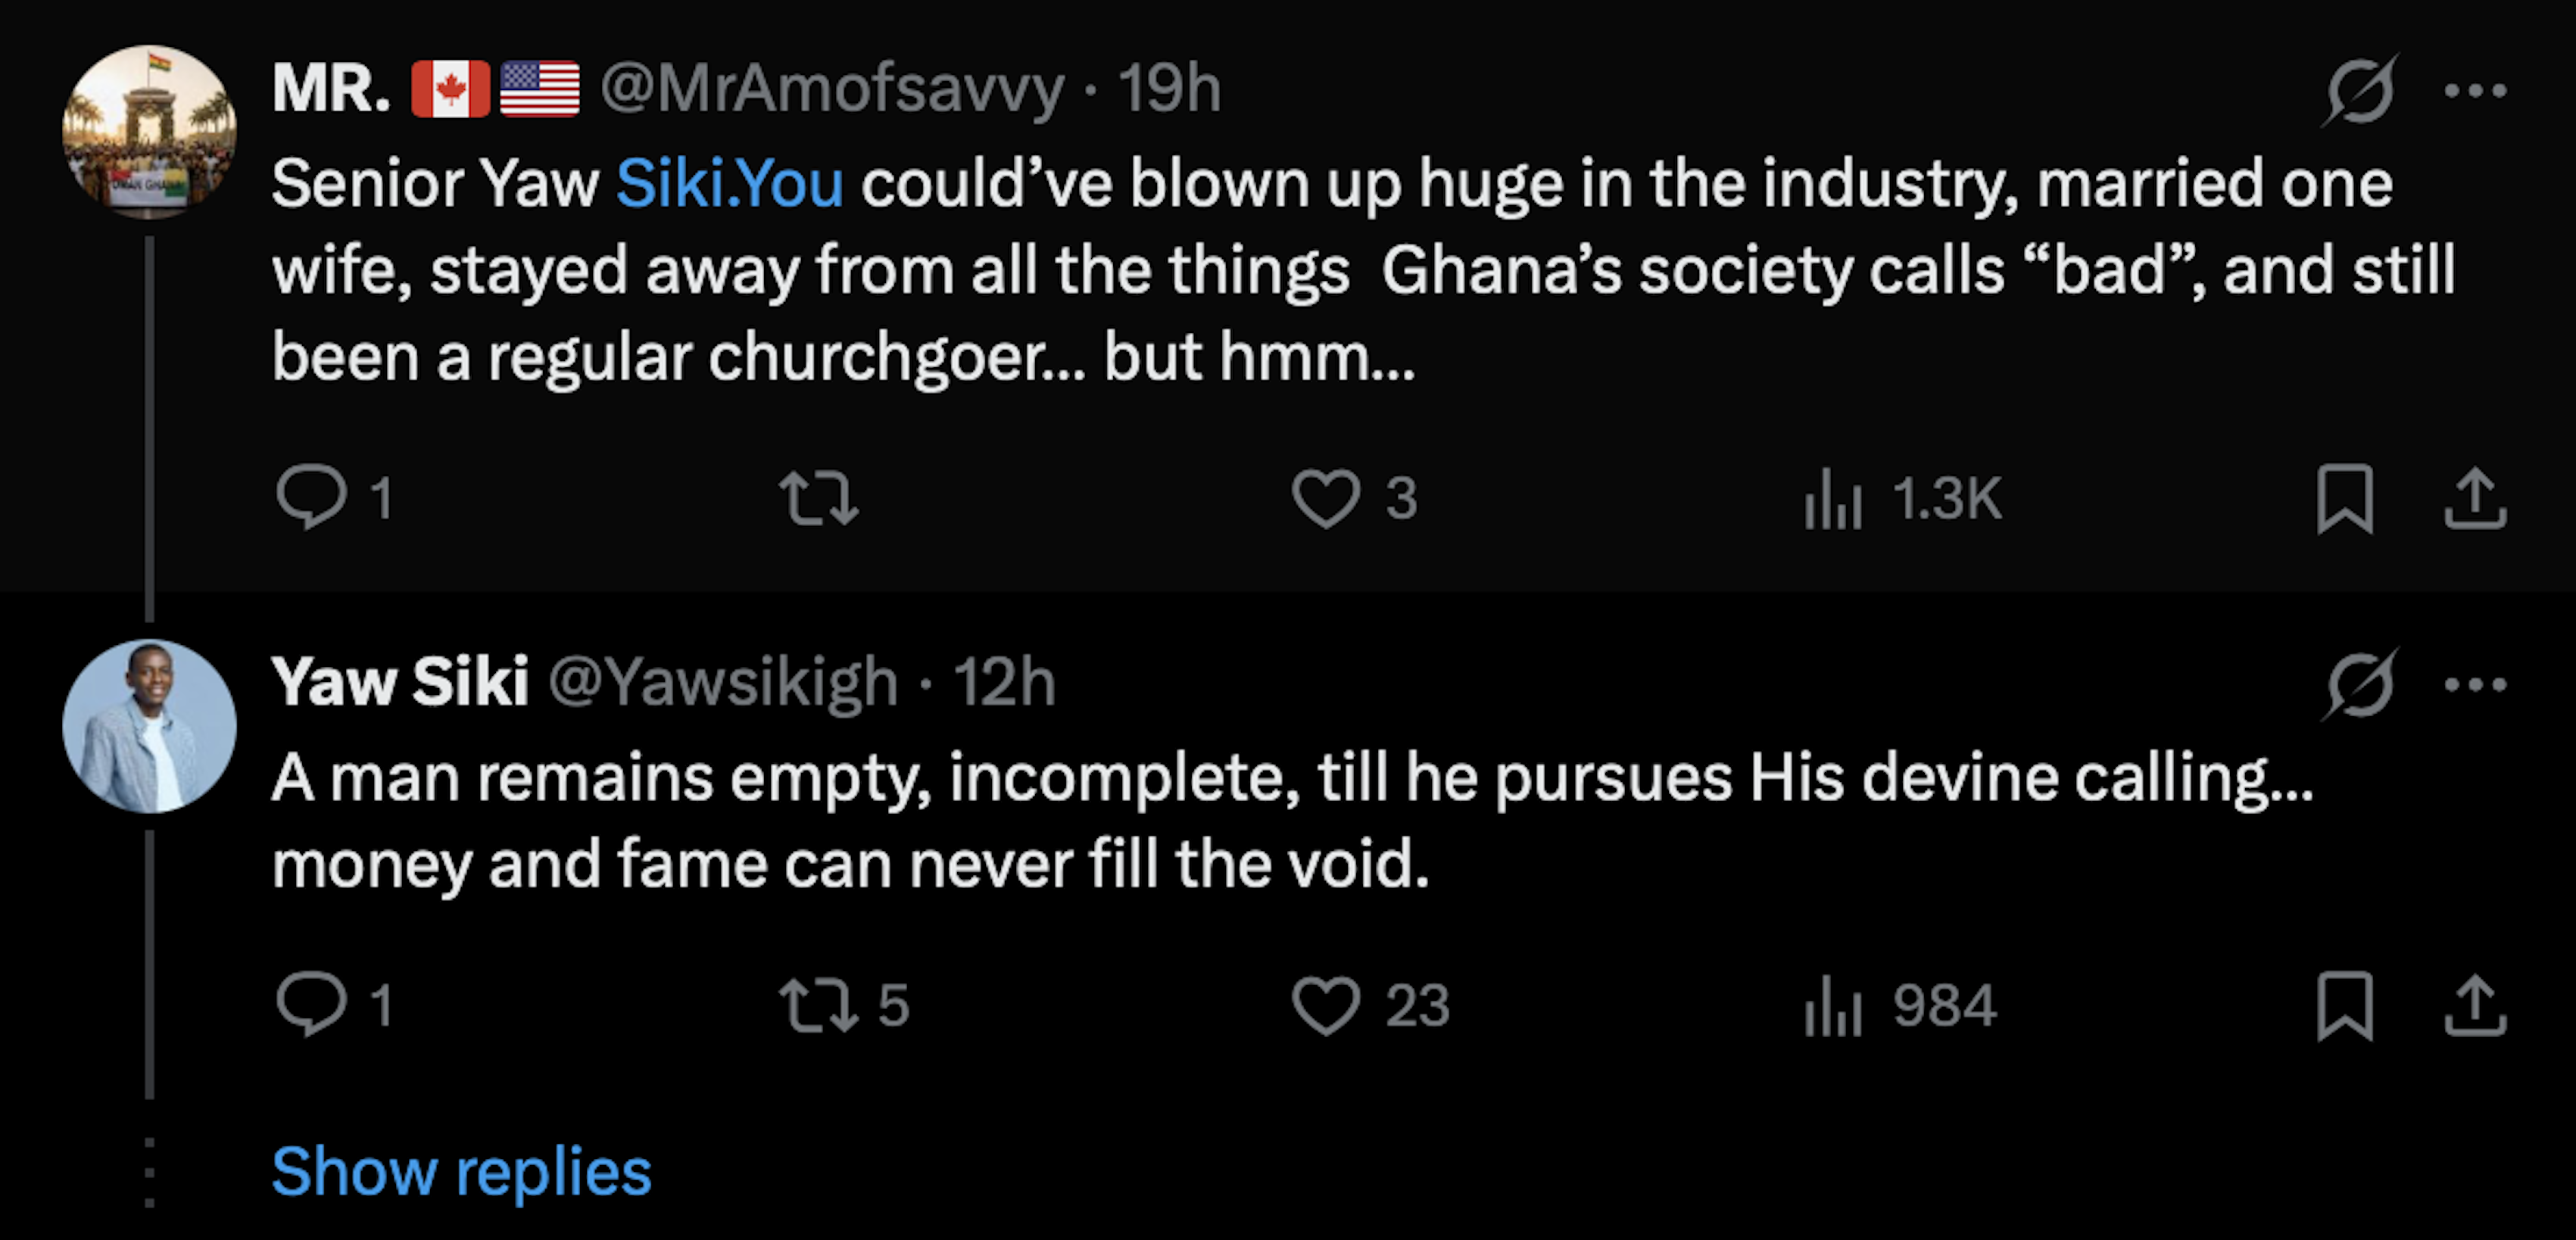
Task: Reply to Yaw Siki's tweet
Action: point(312,1004)
